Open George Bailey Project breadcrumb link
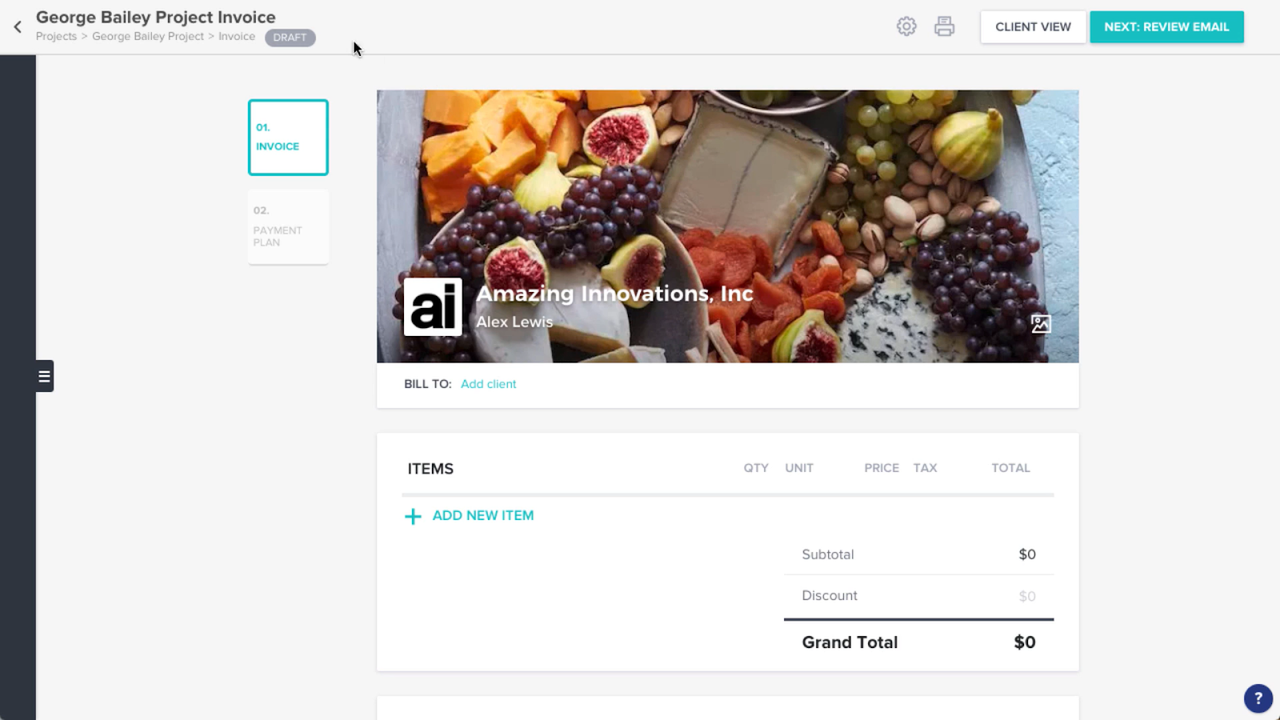The width and height of the screenshot is (1280, 720). [148, 37]
